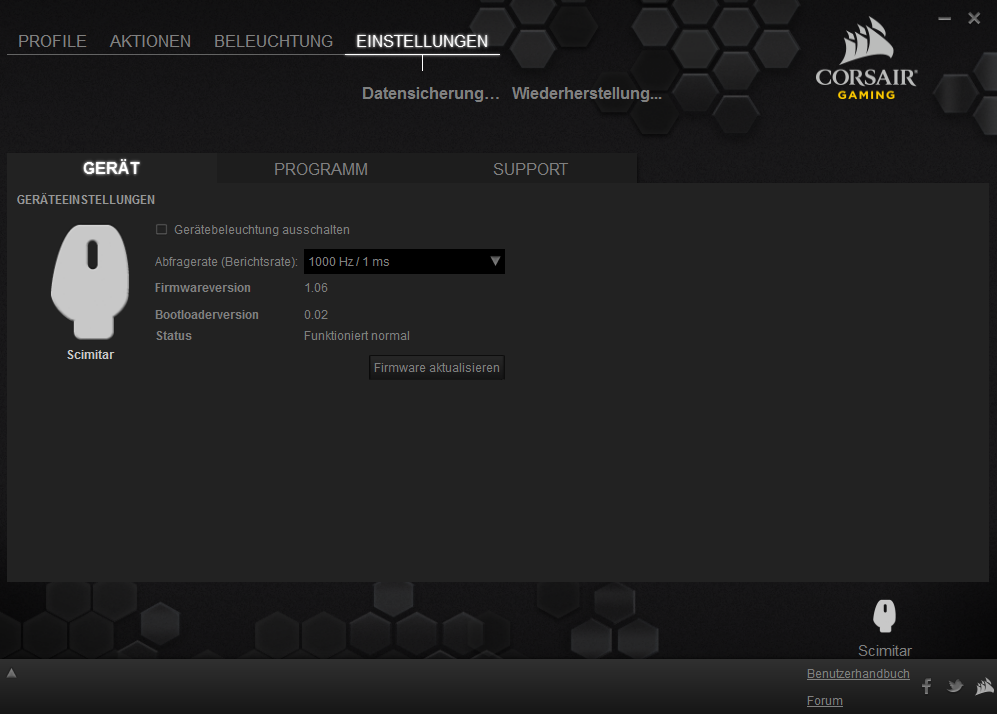Click the Firmwareversion label
Viewport: 997px width, 714px height.
203,288
